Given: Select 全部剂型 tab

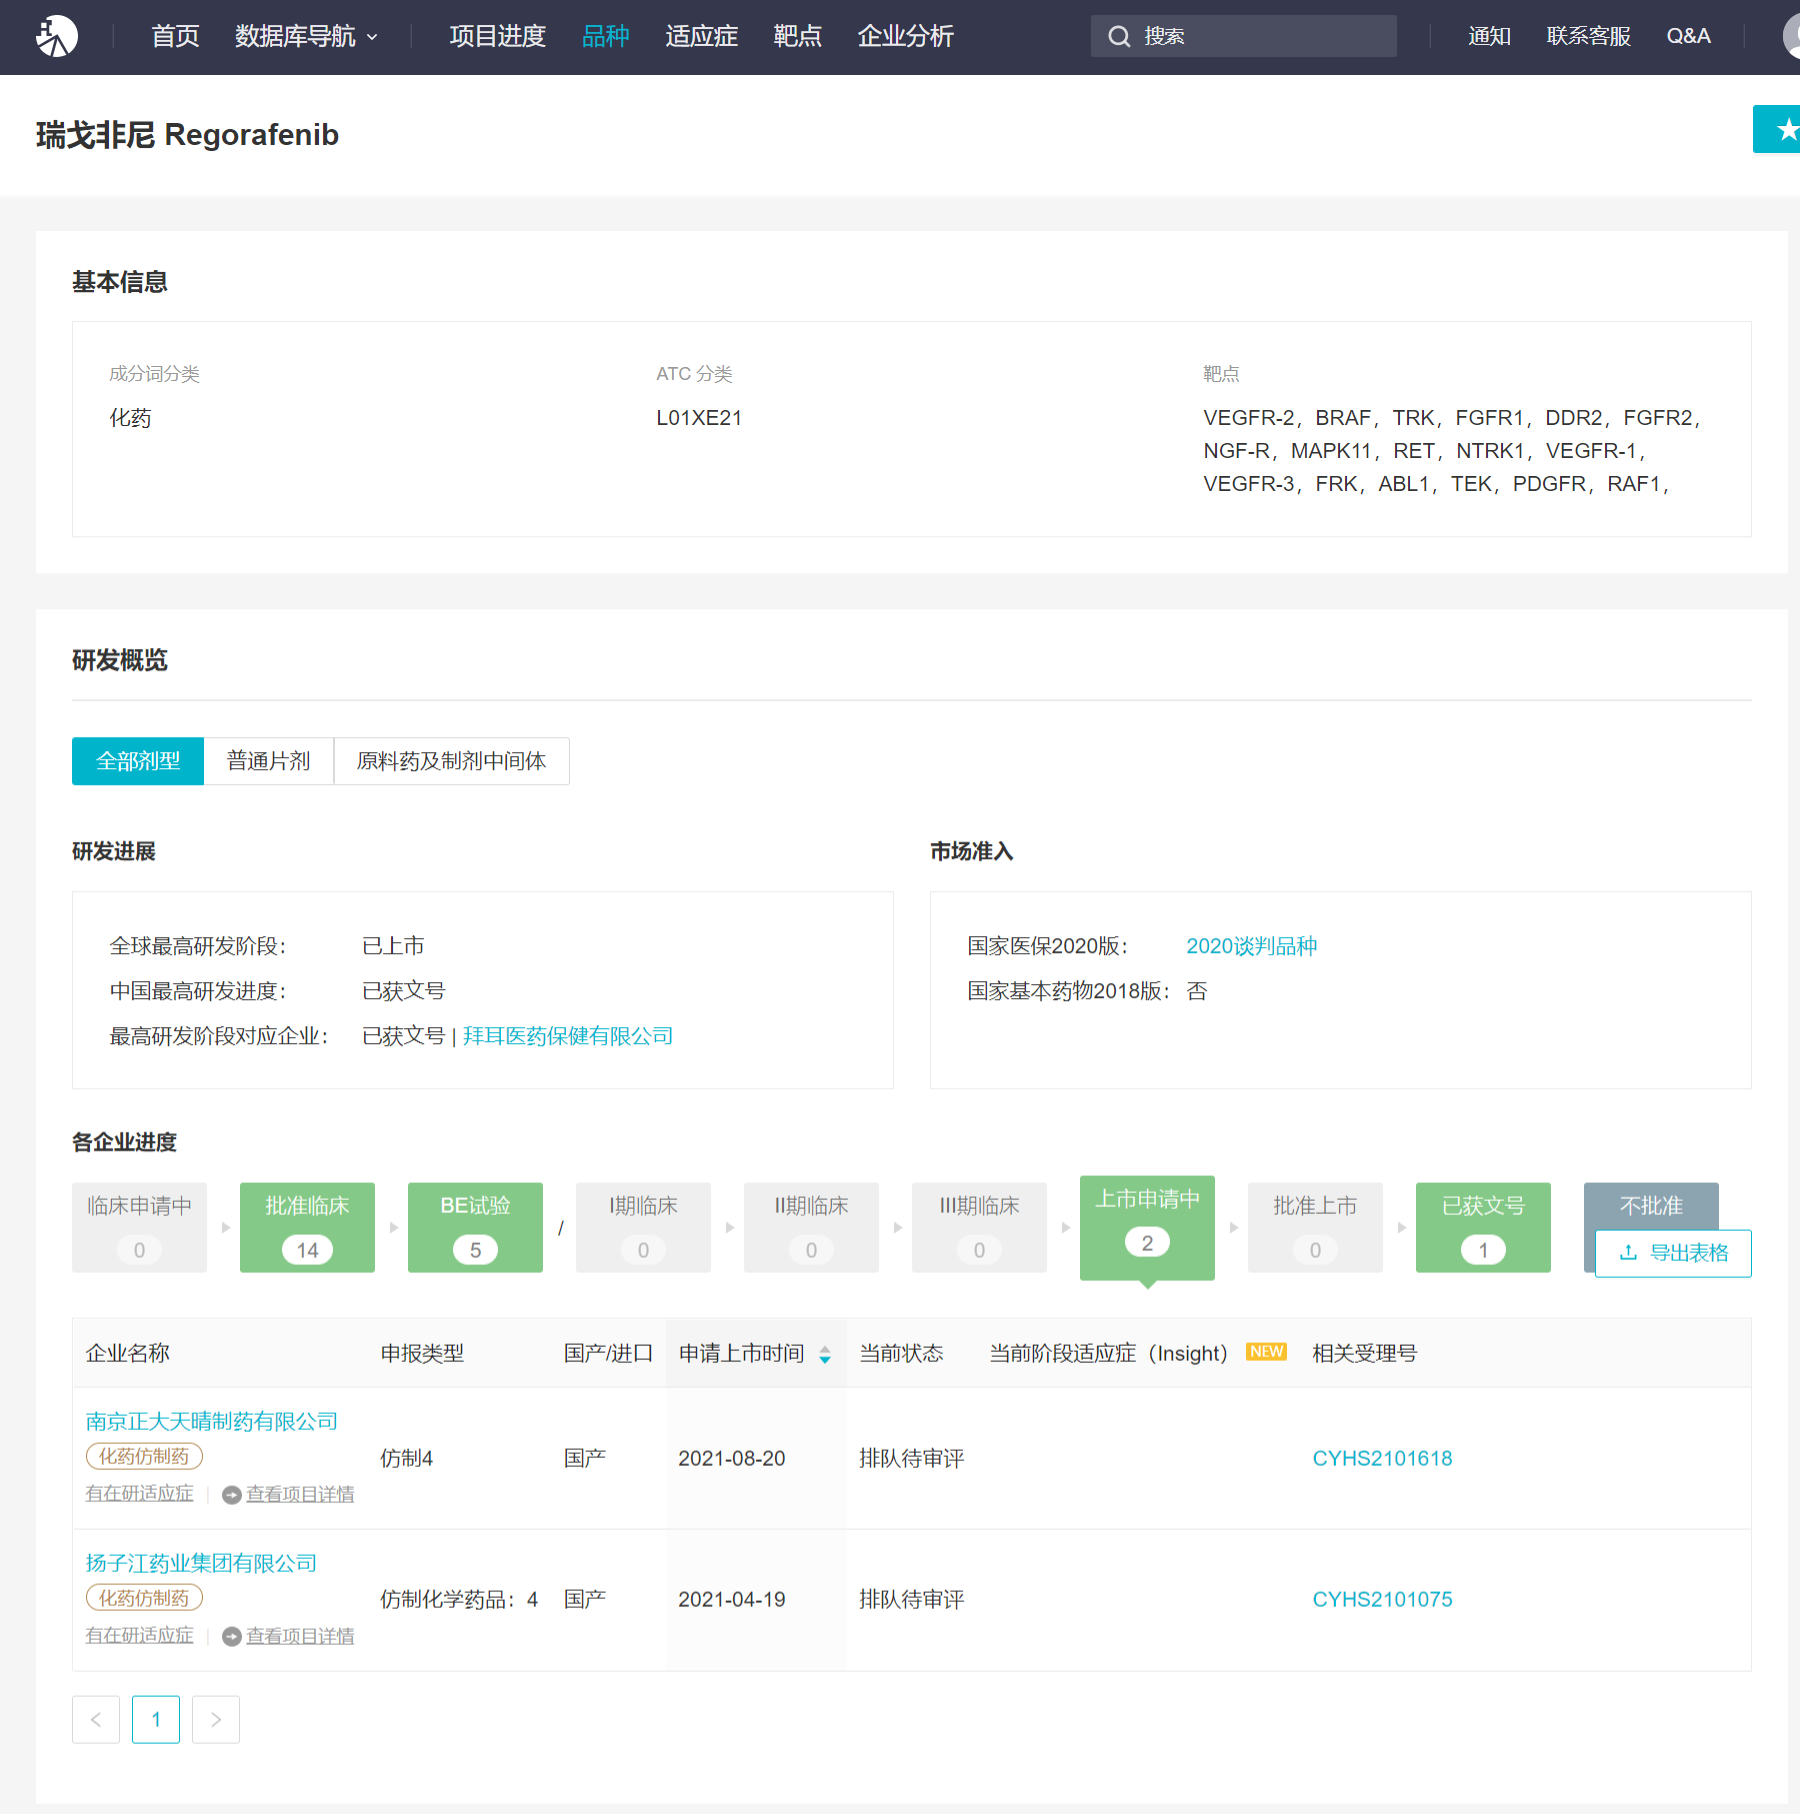Looking at the screenshot, I should tap(138, 761).
